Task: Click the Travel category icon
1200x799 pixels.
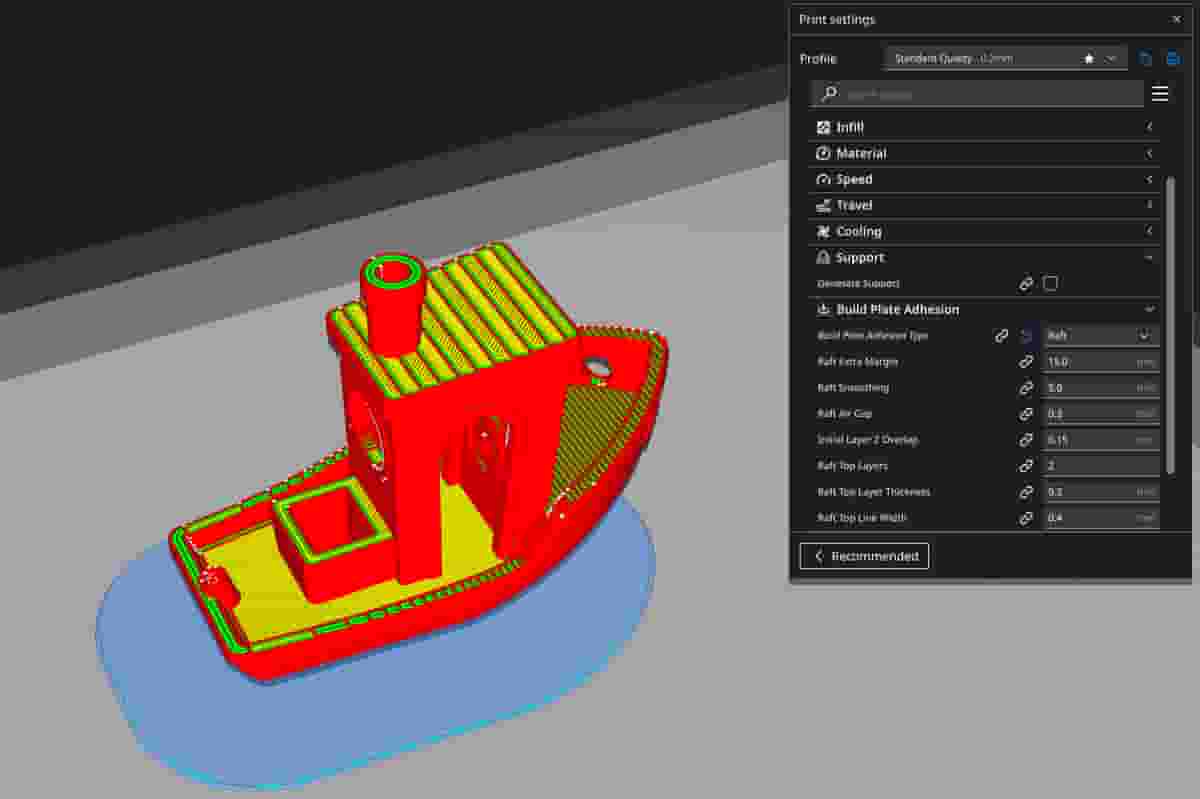Action: 823,205
